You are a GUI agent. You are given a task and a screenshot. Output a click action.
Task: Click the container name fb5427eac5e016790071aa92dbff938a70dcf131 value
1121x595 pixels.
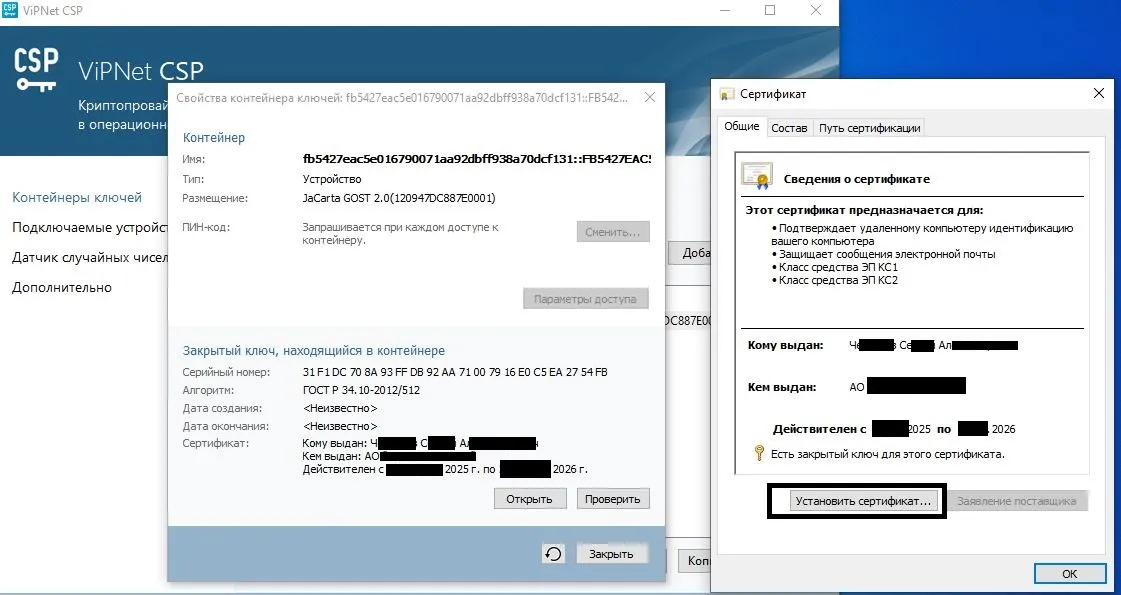pyautogui.click(x=477, y=159)
